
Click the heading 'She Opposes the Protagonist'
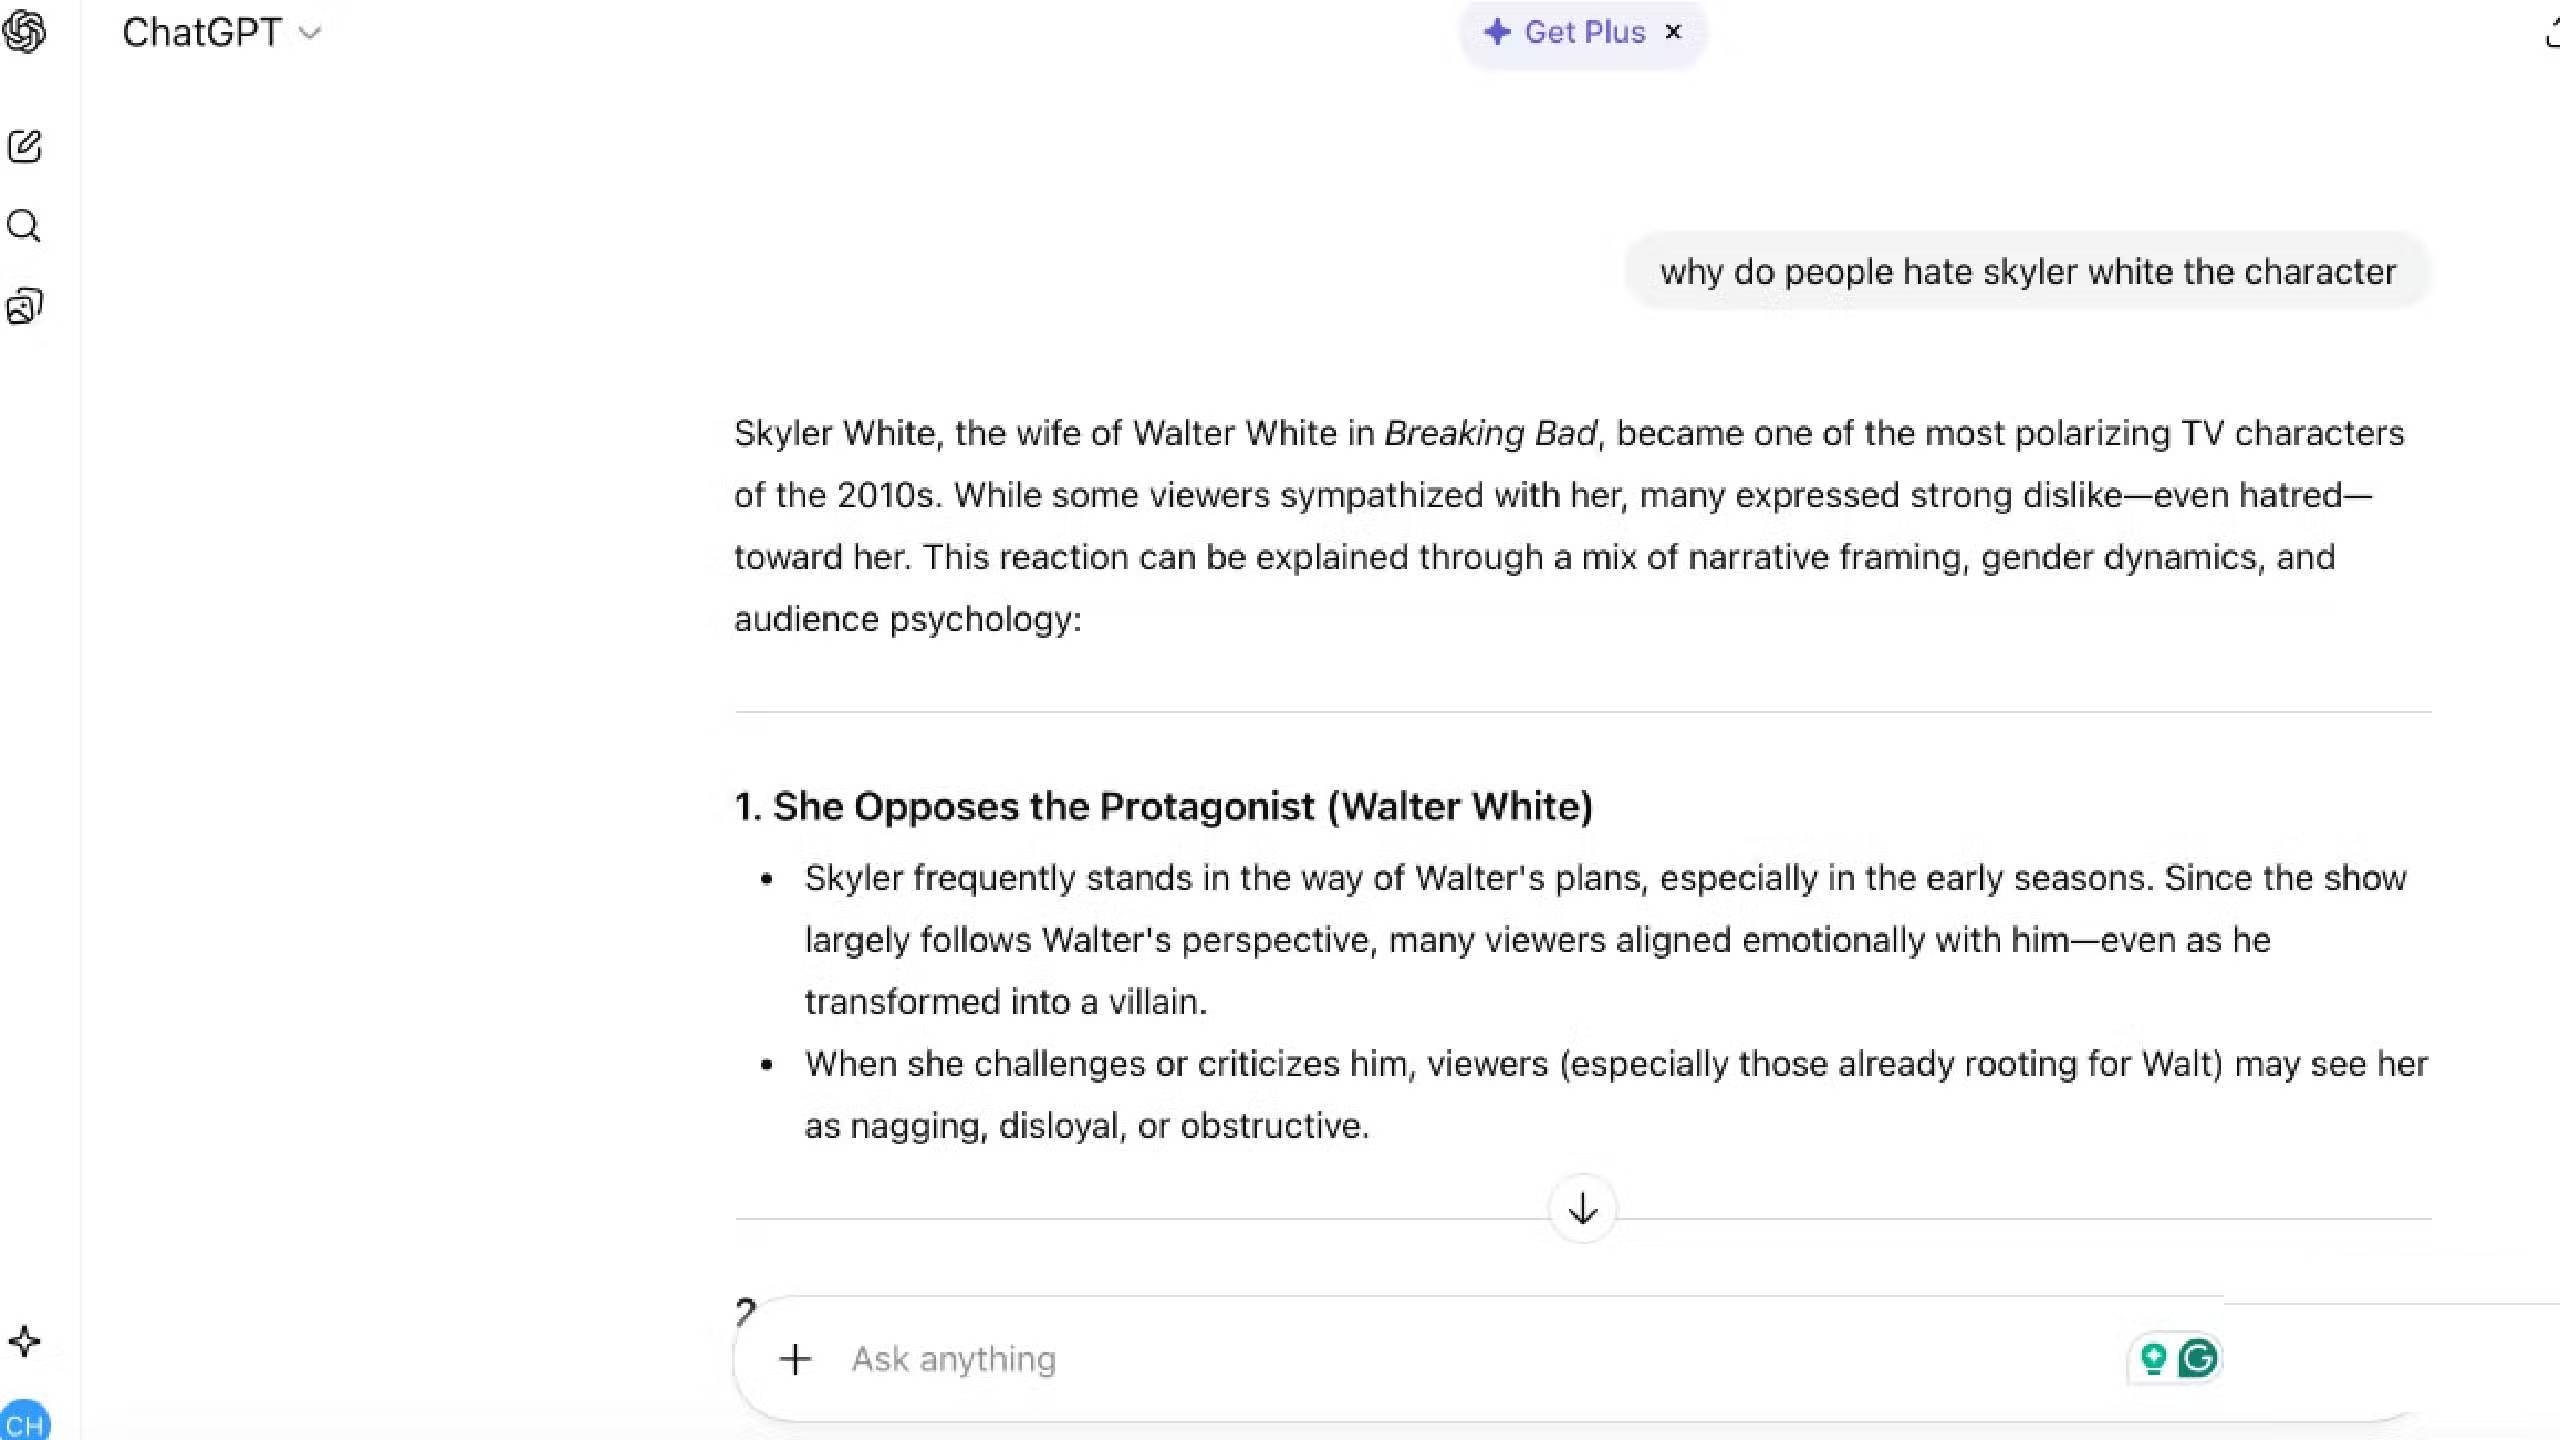click(x=1163, y=806)
